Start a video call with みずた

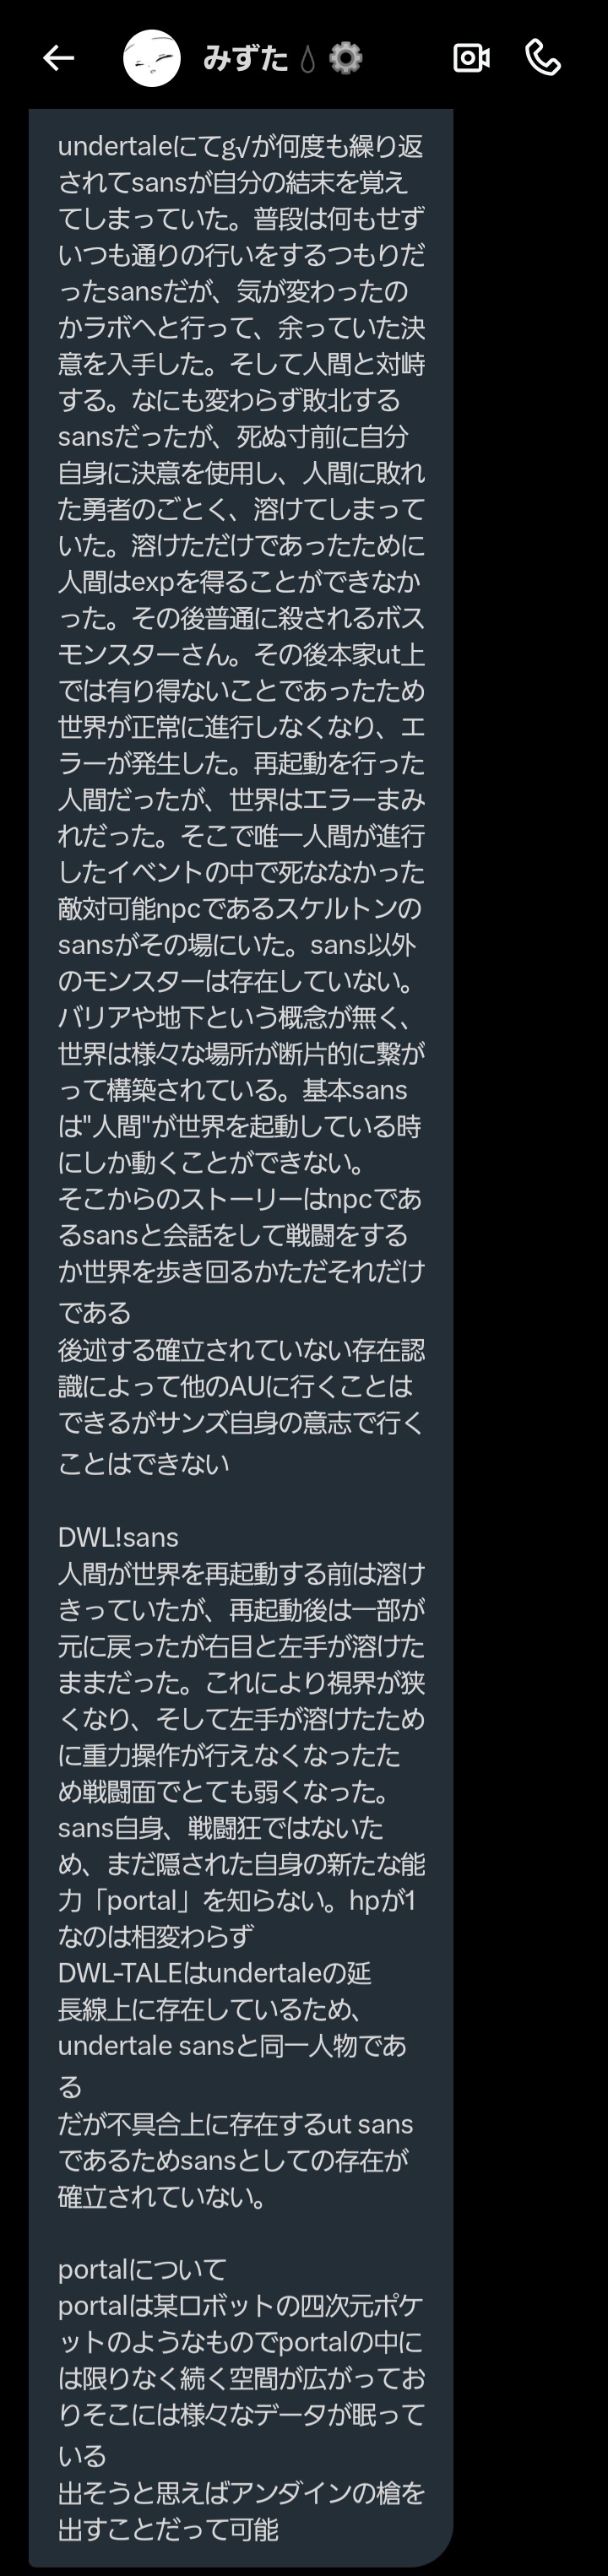471,58
